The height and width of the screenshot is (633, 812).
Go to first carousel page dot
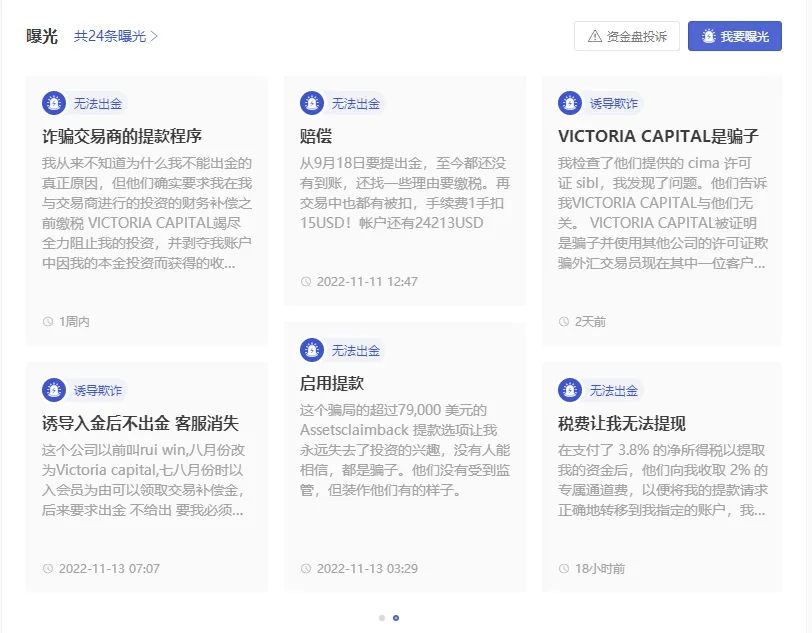[382, 618]
